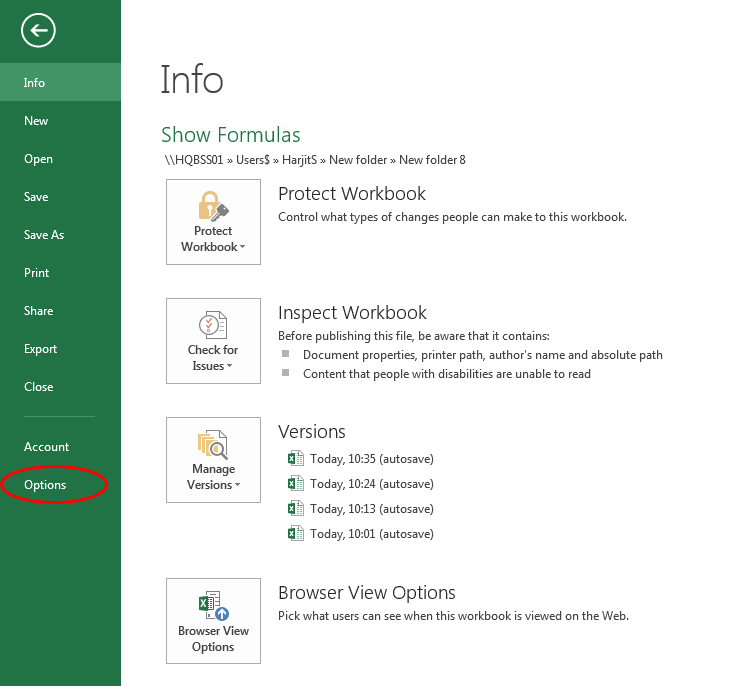Screen dimensions: 742x686
Task: Click the Excel file icon for 10:35 autosave
Action: 296,458
